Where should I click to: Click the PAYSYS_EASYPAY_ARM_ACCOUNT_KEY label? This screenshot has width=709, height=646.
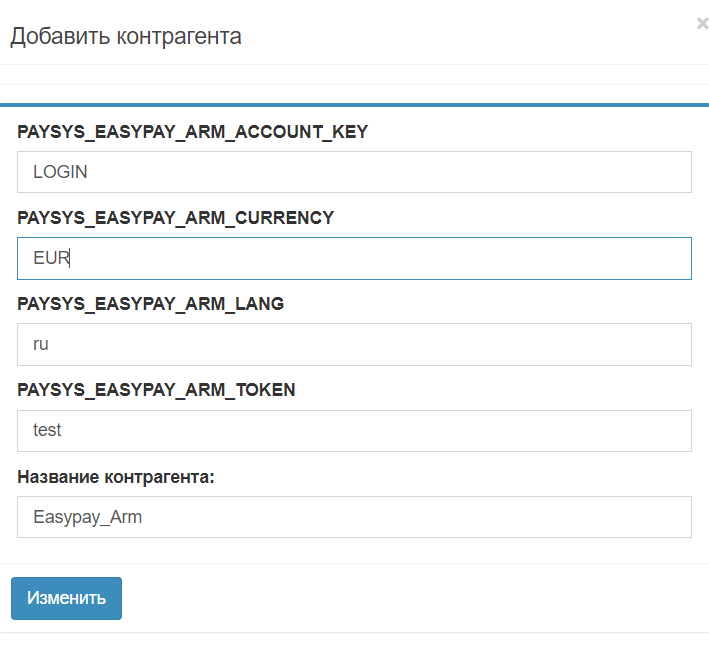tap(193, 132)
